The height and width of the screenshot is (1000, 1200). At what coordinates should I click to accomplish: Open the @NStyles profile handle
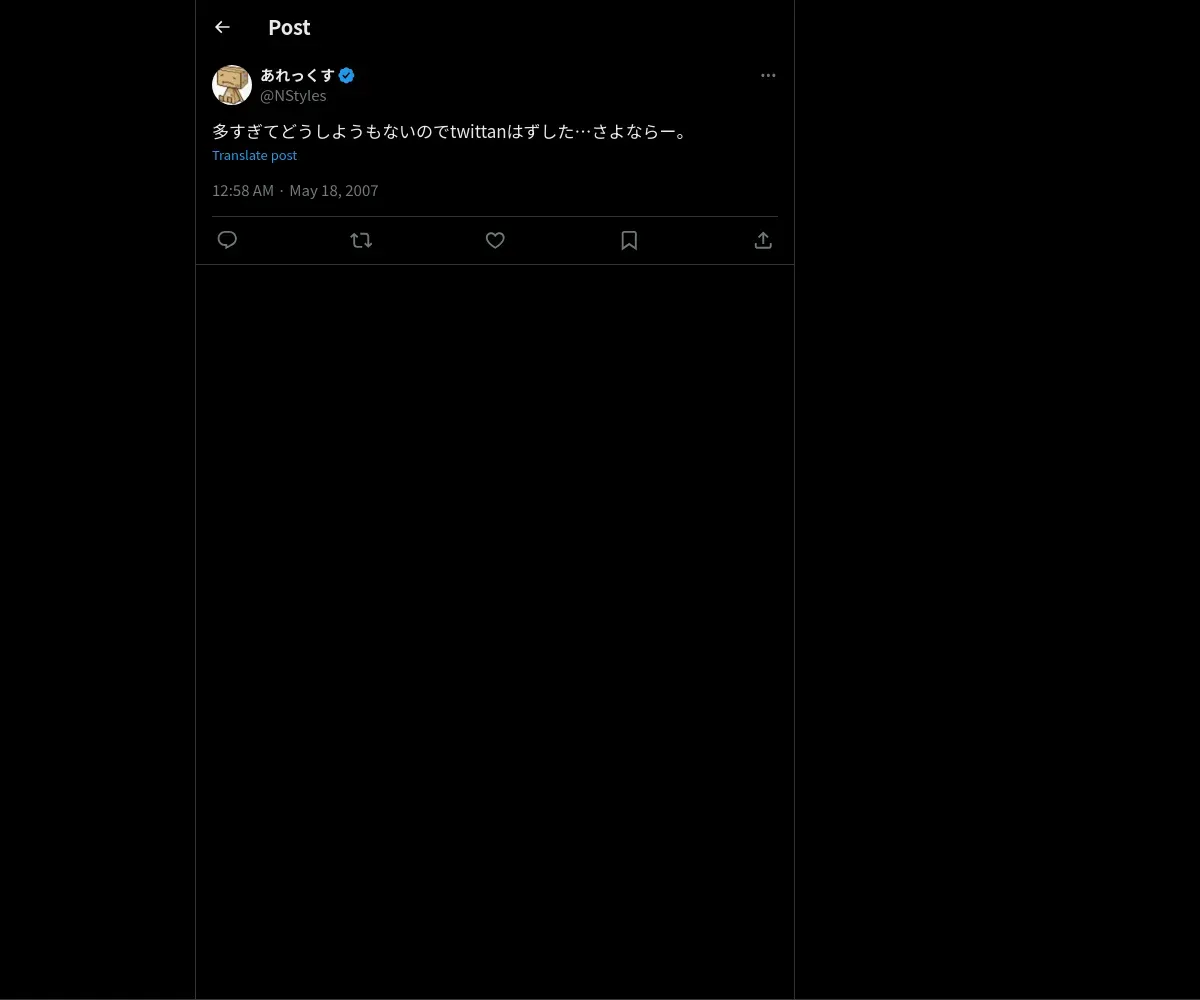pos(293,96)
